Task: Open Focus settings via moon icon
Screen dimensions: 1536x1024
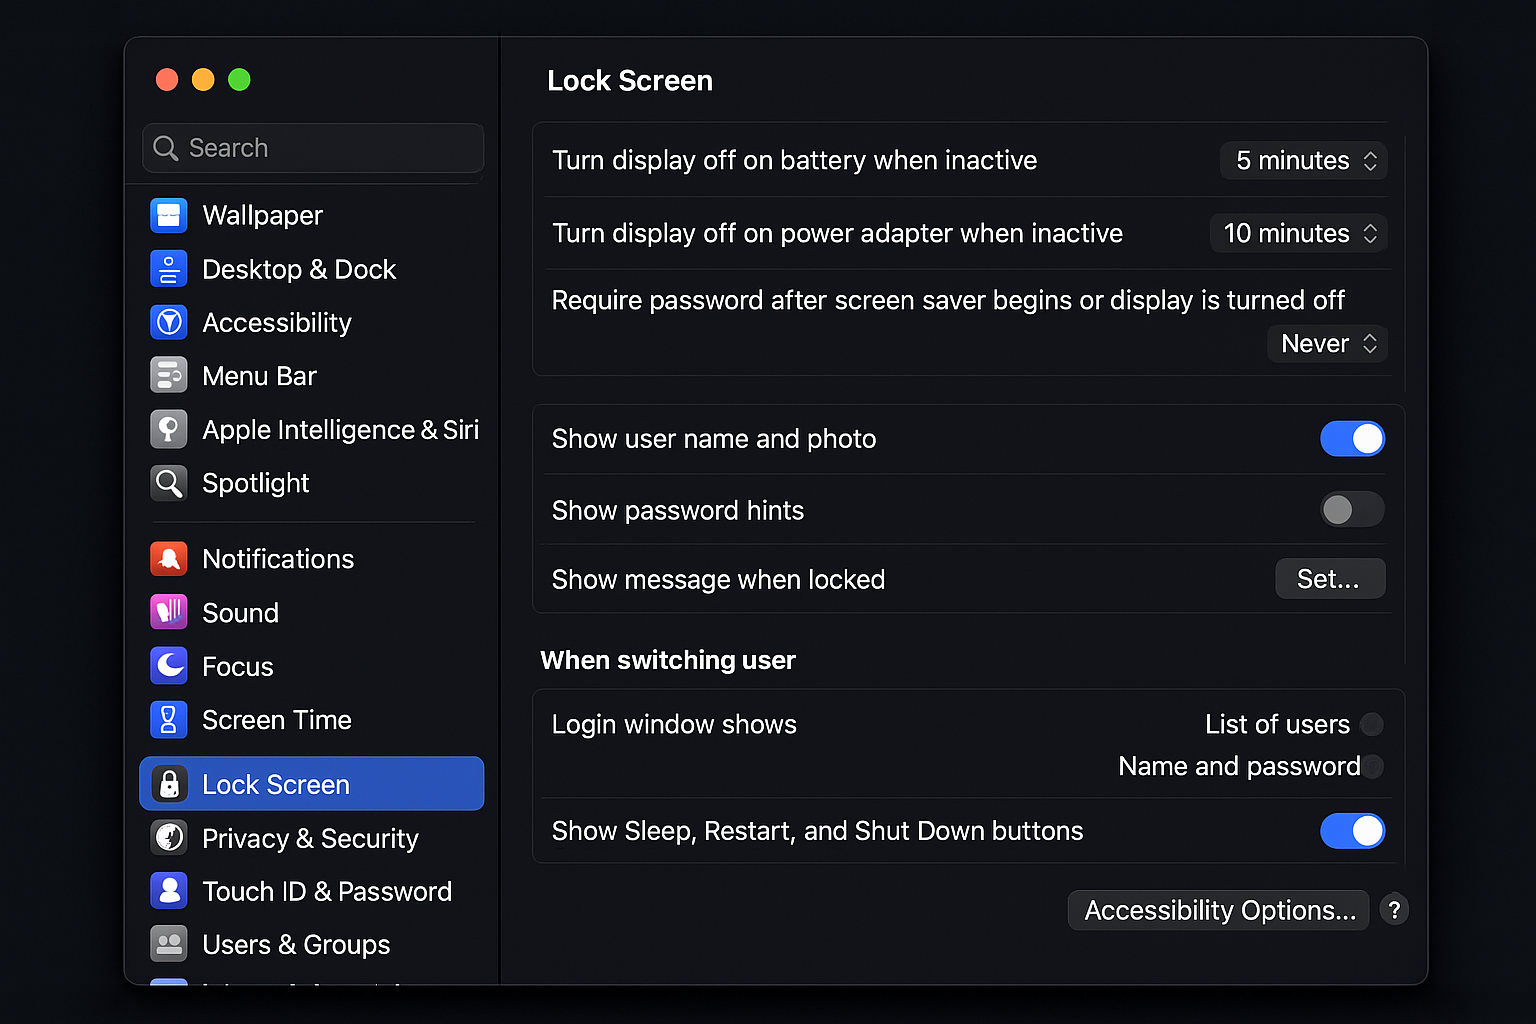Action: click(x=169, y=666)
